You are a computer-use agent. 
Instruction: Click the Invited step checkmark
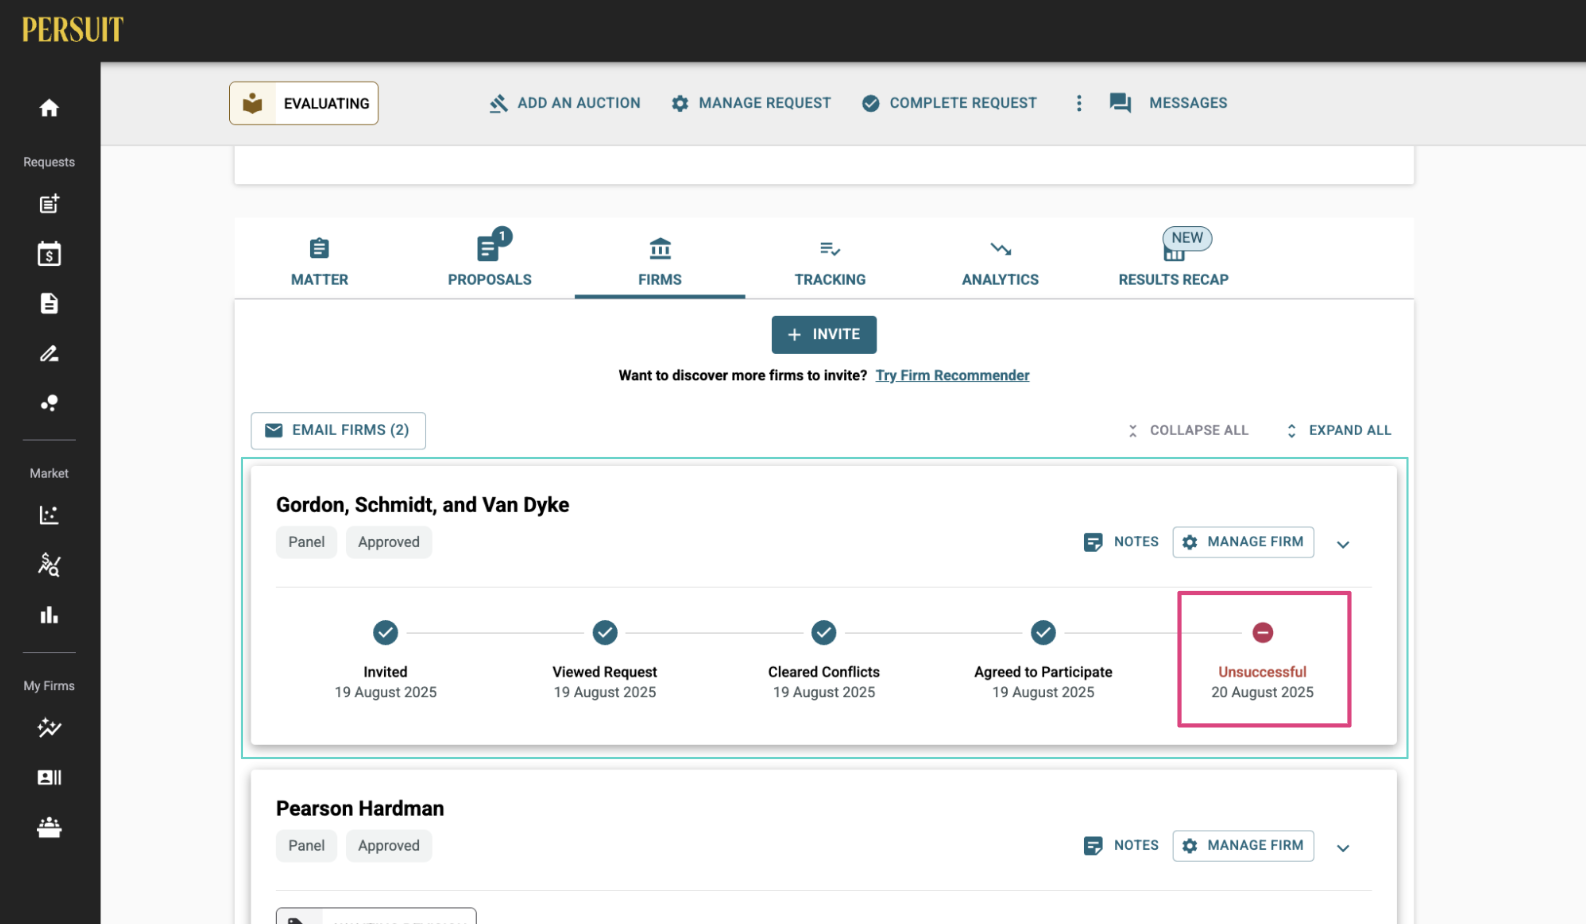point(386,633)
